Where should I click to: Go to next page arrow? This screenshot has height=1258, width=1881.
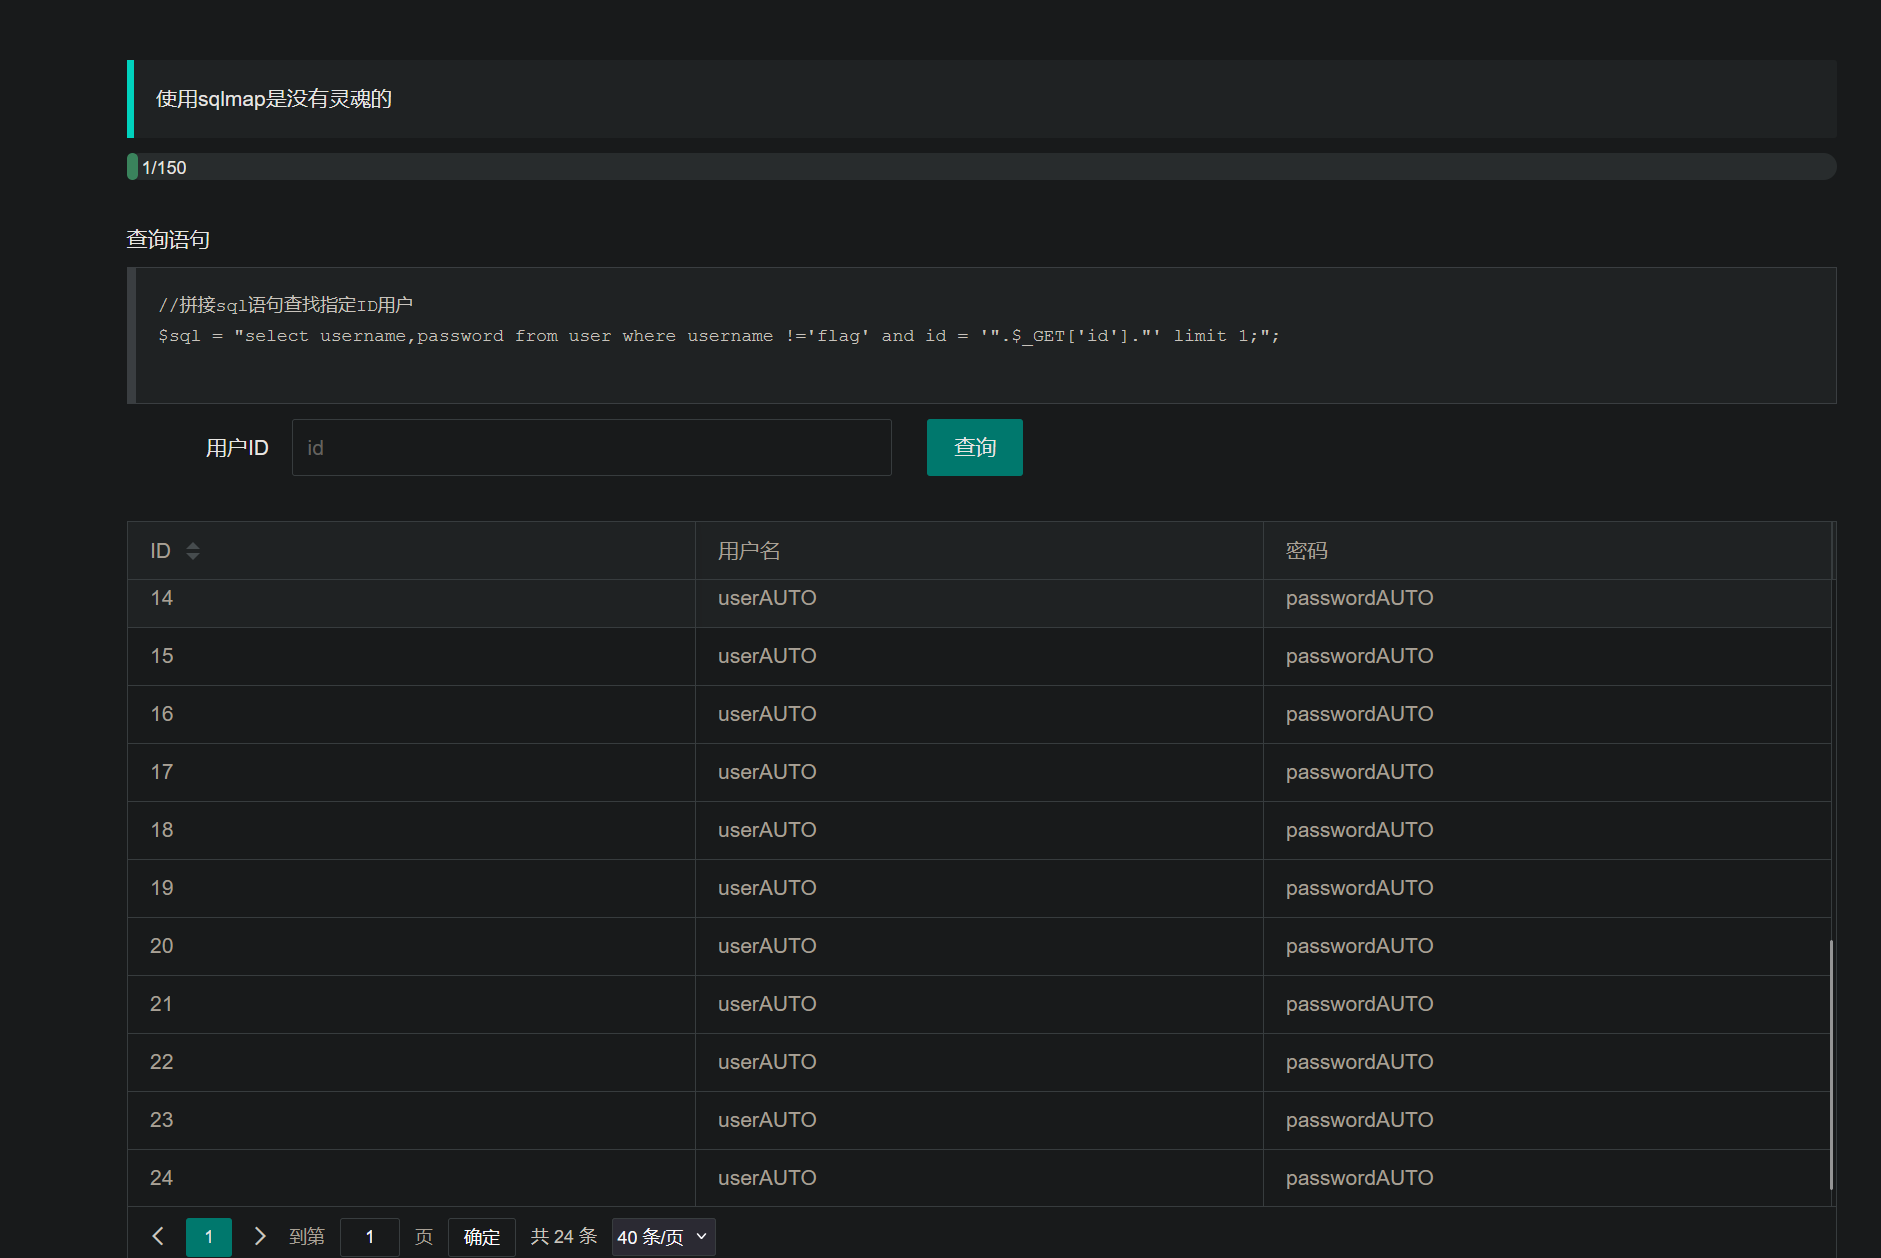[x=260, y=1236]
